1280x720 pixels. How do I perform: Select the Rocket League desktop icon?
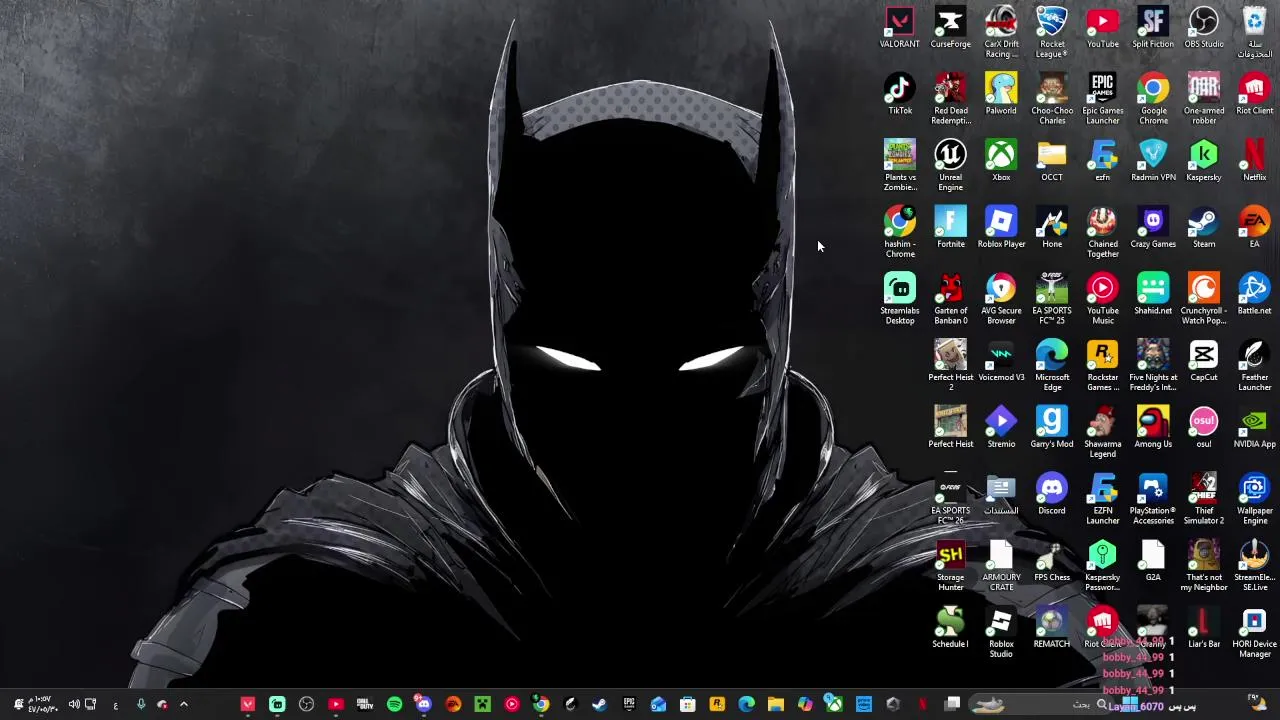pyautogui.click(x=1052, y=32)
